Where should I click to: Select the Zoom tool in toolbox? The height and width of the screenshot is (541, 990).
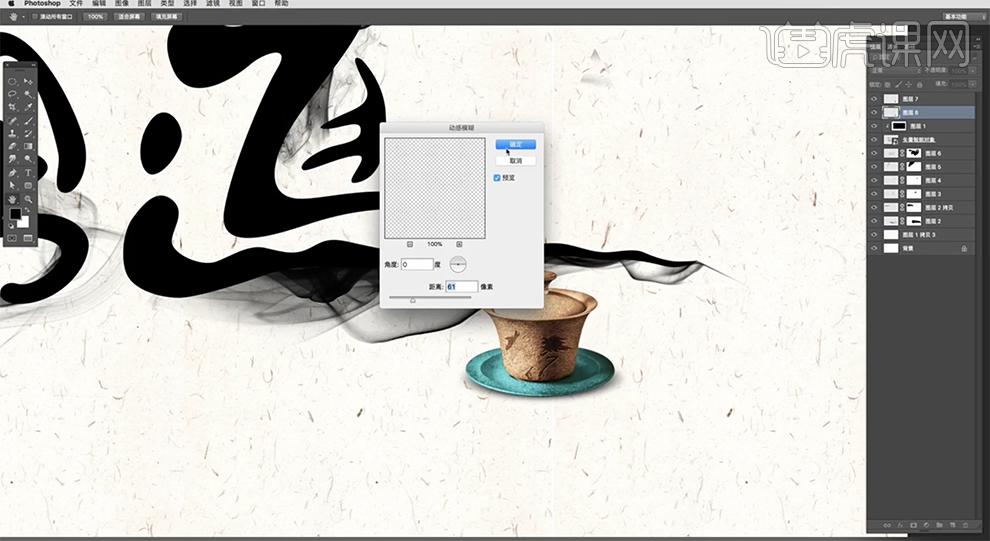28,199
